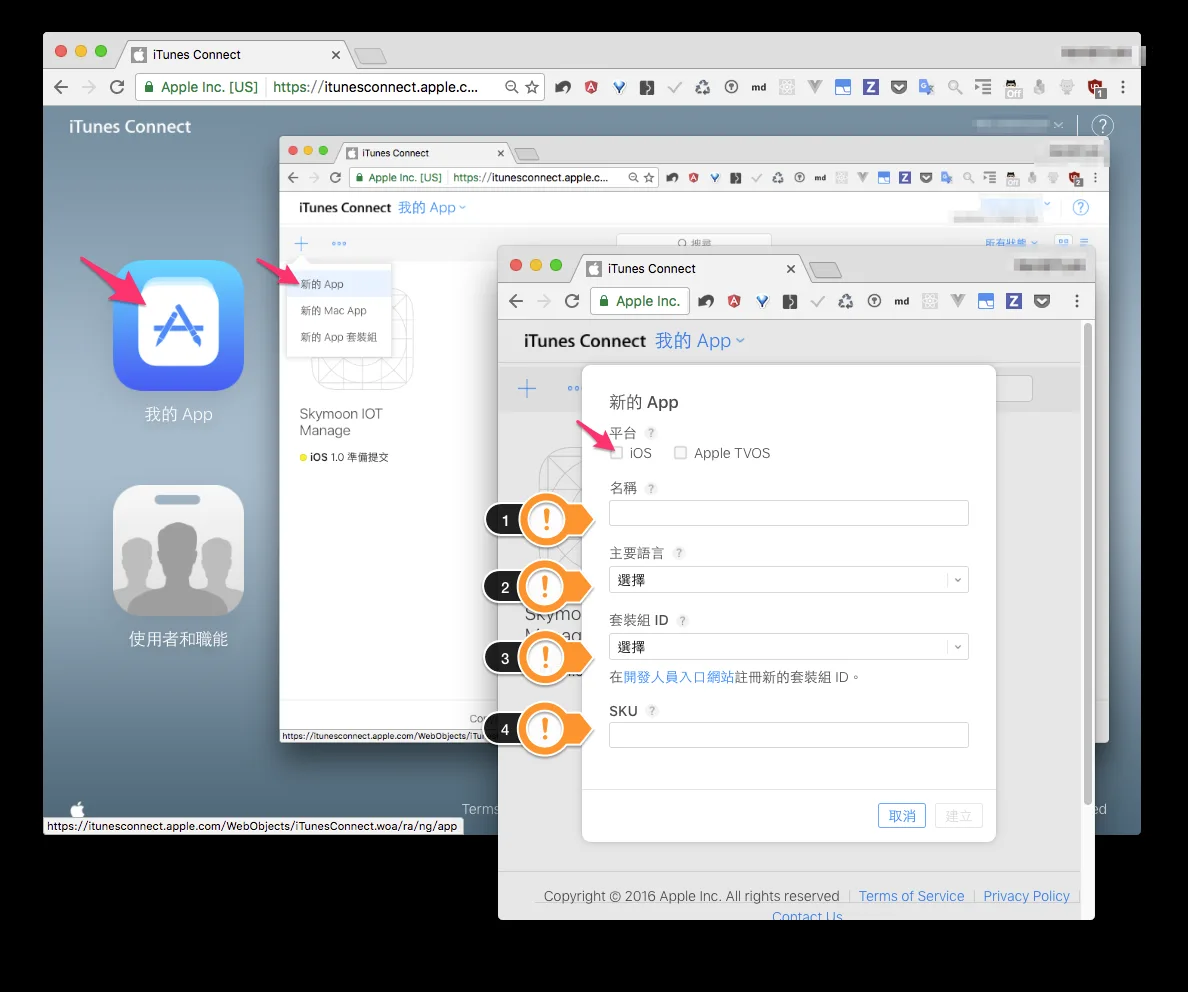Click the help question mark in the back window header
The width and height of the screenshot is (1188, 992).
click(x=1102, y=126)
